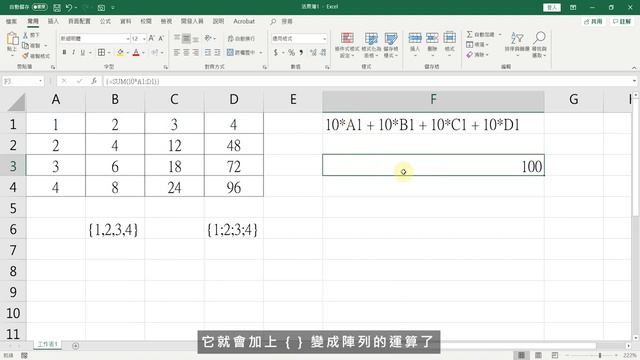Click the Center horizontal alignment icon
The height and width of the screenshot is (360, 640).
(186, 52)
